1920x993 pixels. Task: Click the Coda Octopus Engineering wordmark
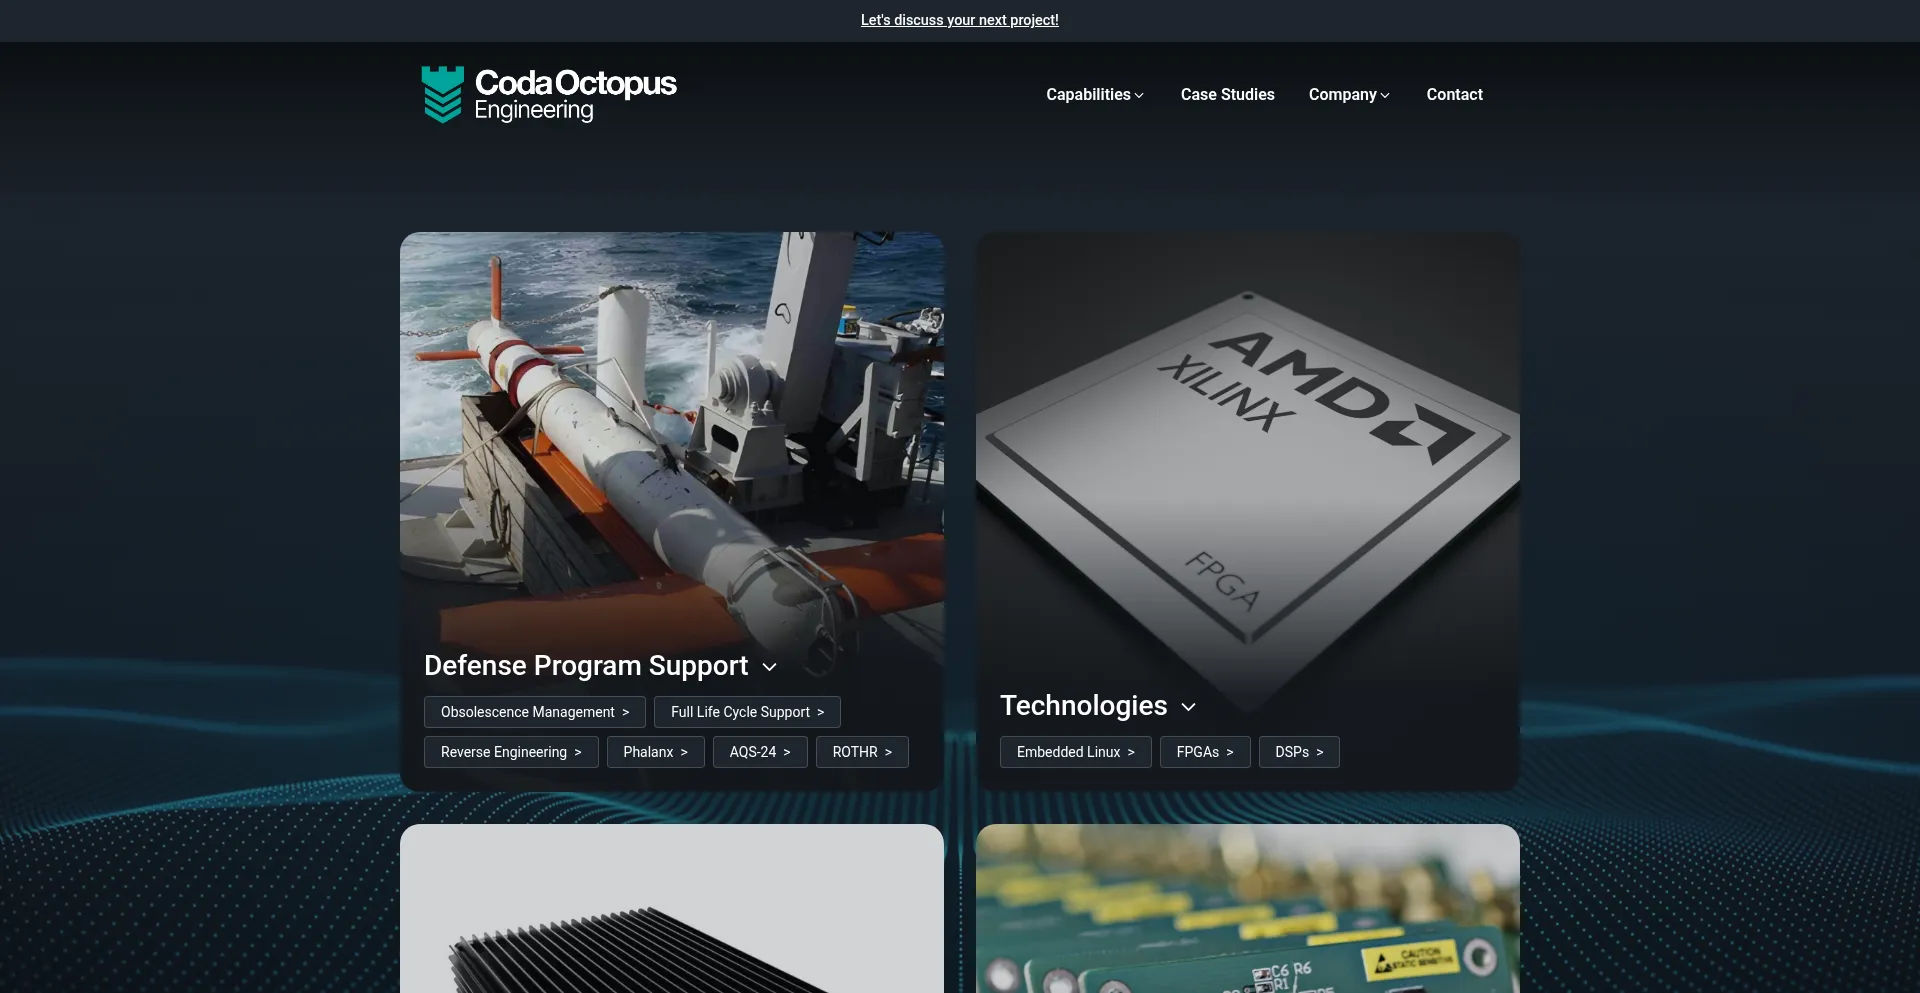(575, 95)
